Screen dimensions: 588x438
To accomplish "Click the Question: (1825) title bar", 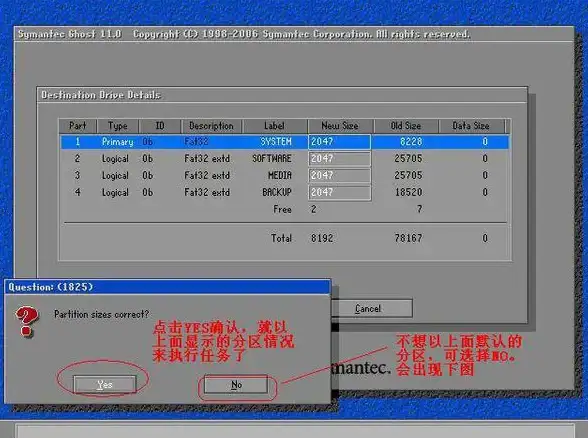I will (167, 287).
